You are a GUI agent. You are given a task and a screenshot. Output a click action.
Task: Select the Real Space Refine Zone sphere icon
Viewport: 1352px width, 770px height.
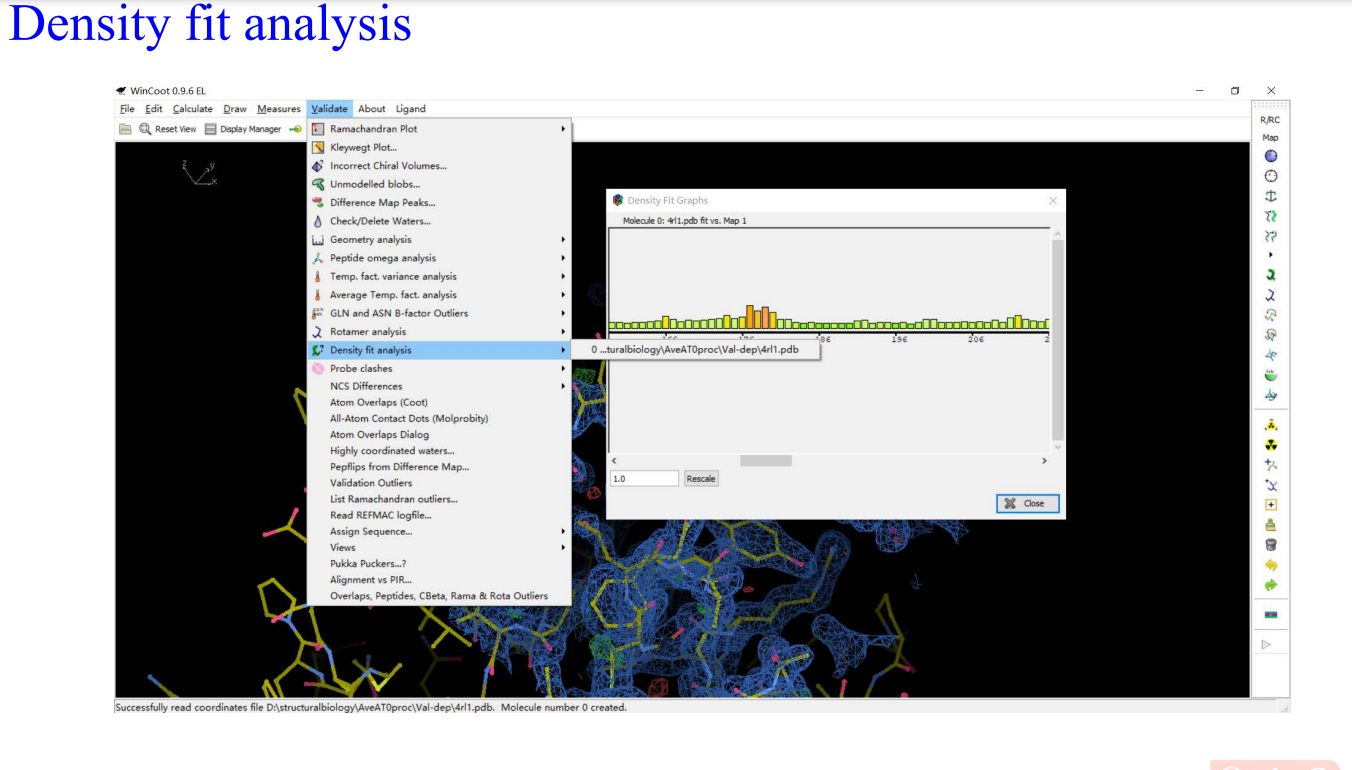tap(1271, 156)
